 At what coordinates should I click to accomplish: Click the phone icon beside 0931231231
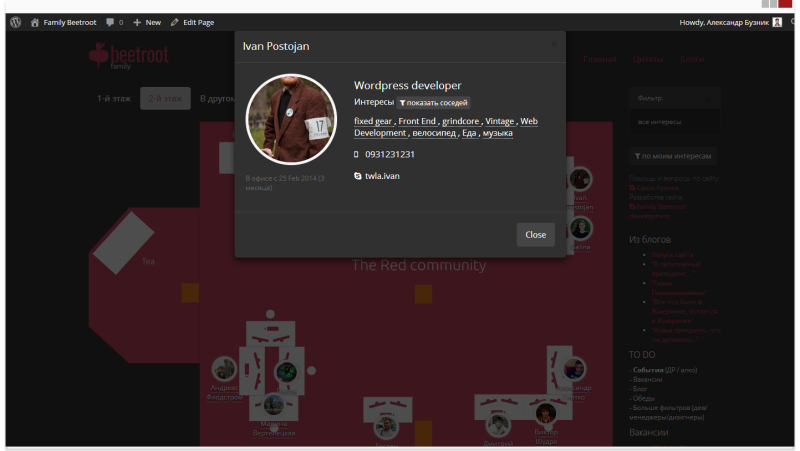(356, 154)
